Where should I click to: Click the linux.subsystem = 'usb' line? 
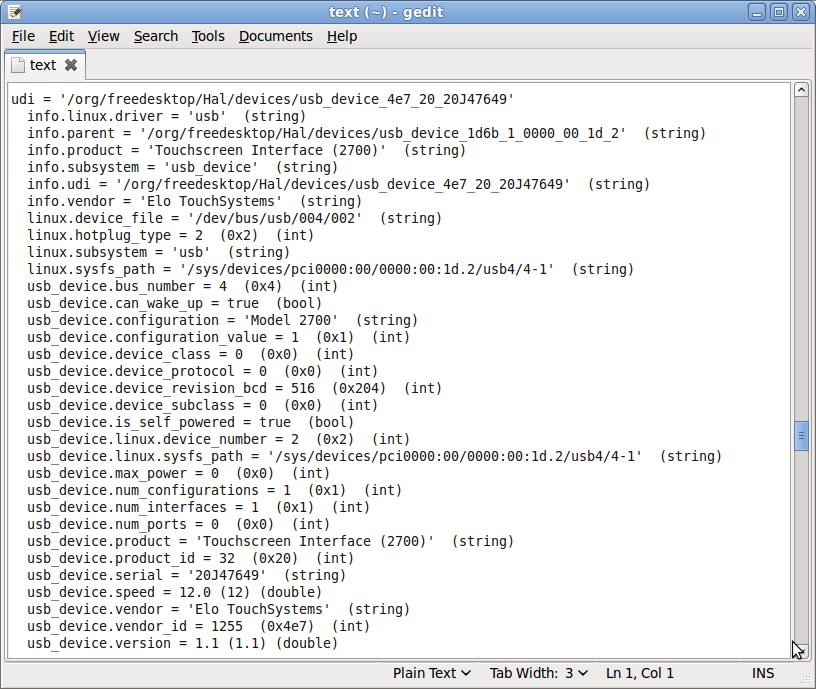click(x=159, y=252)
